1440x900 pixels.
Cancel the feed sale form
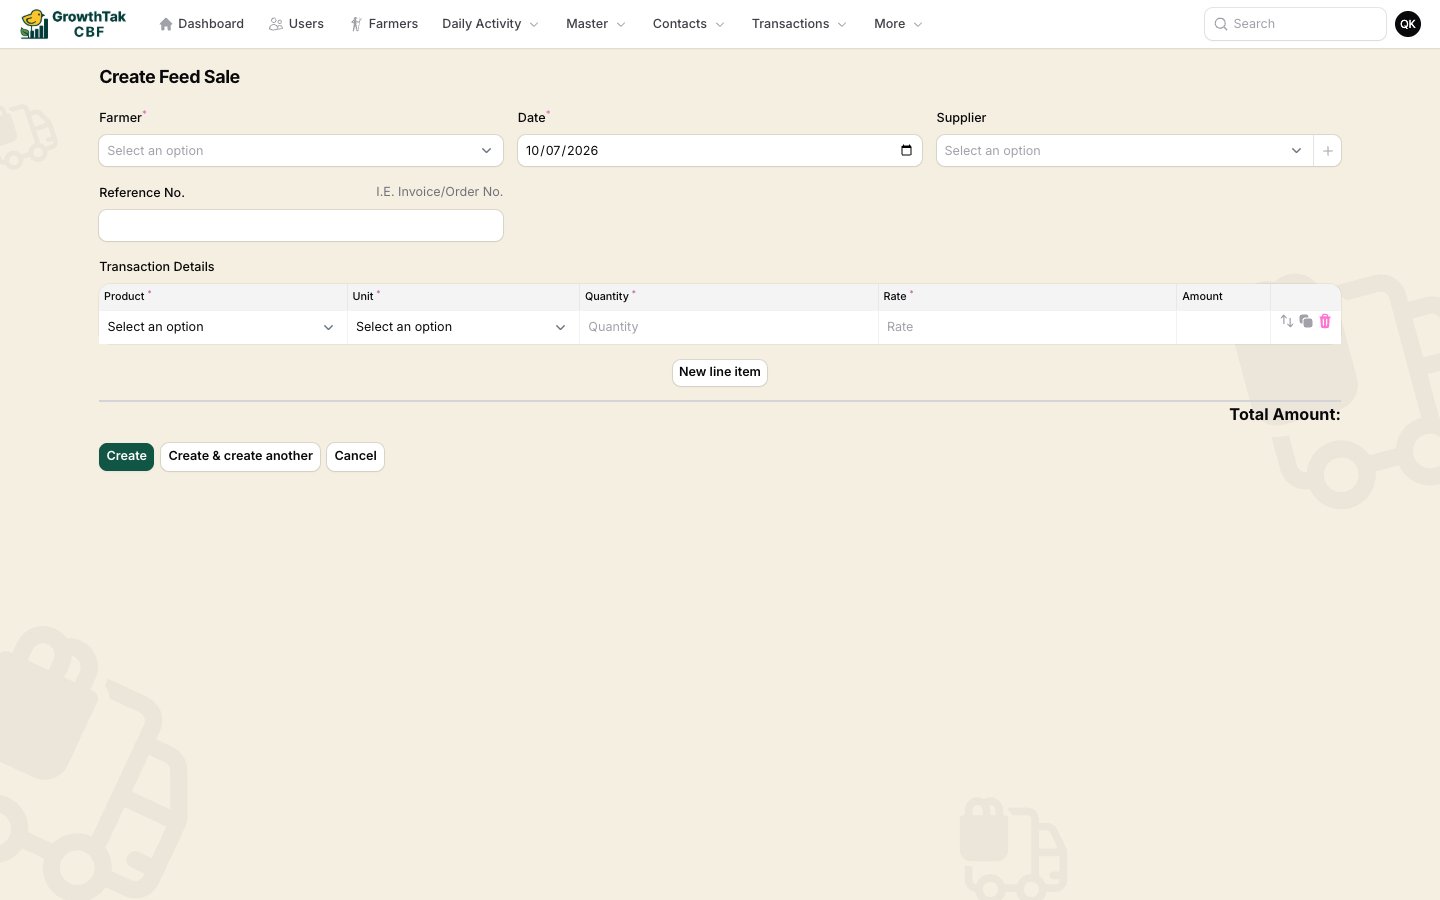point(355,456)
